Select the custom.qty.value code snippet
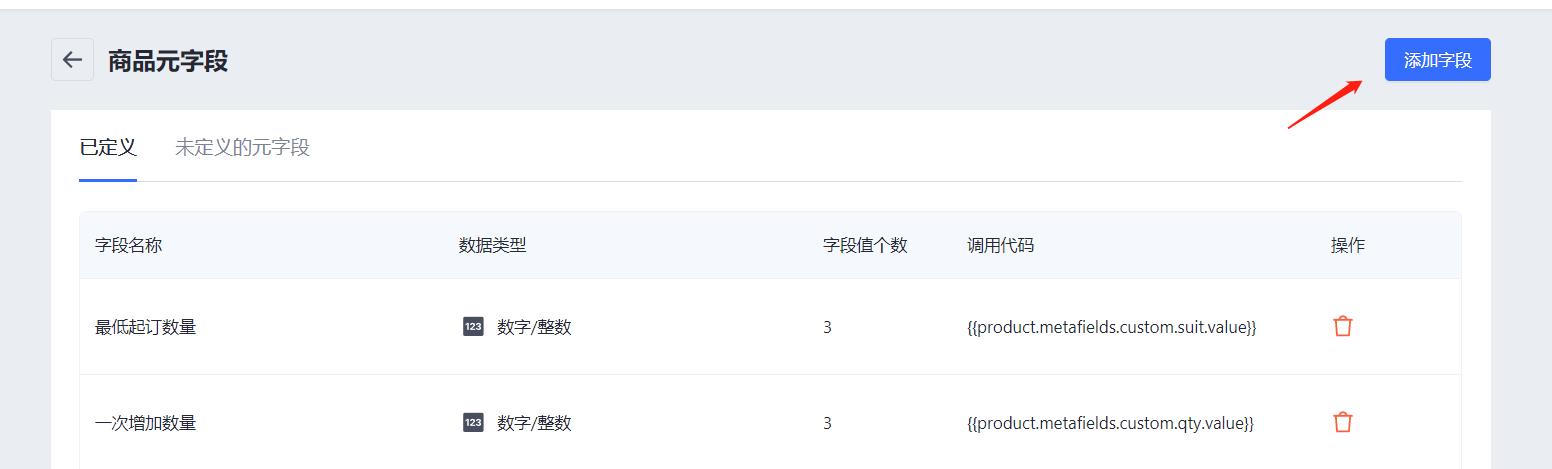Viewport: 1552px width, 469px height. point(1110,423)
